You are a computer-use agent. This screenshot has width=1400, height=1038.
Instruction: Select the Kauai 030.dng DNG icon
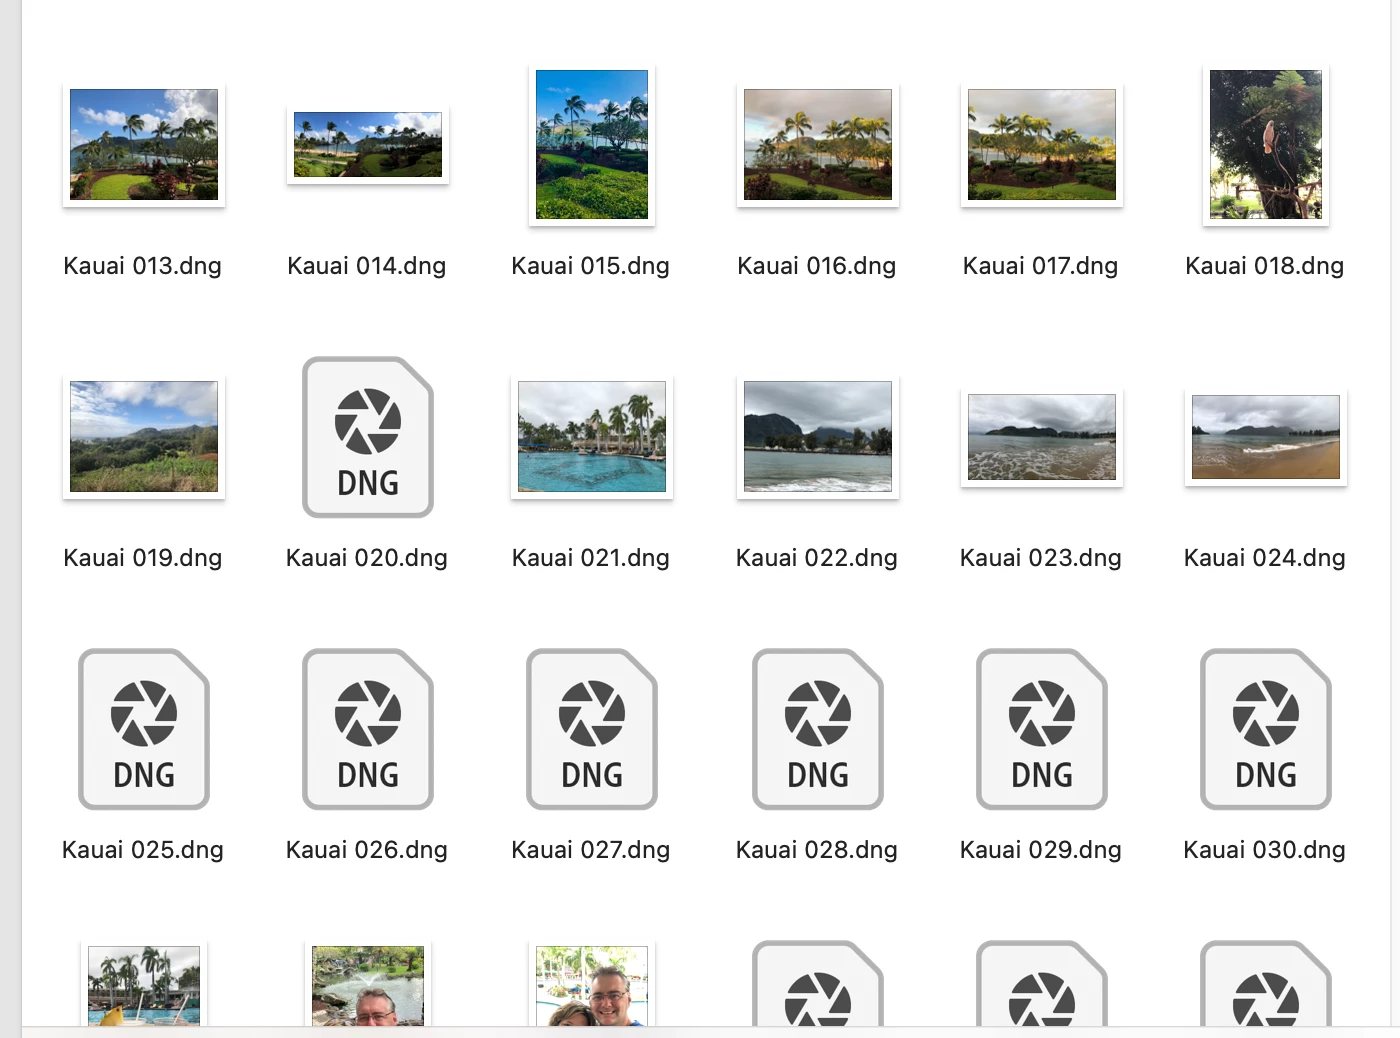pyautogui.click(x=1266, y=729)
